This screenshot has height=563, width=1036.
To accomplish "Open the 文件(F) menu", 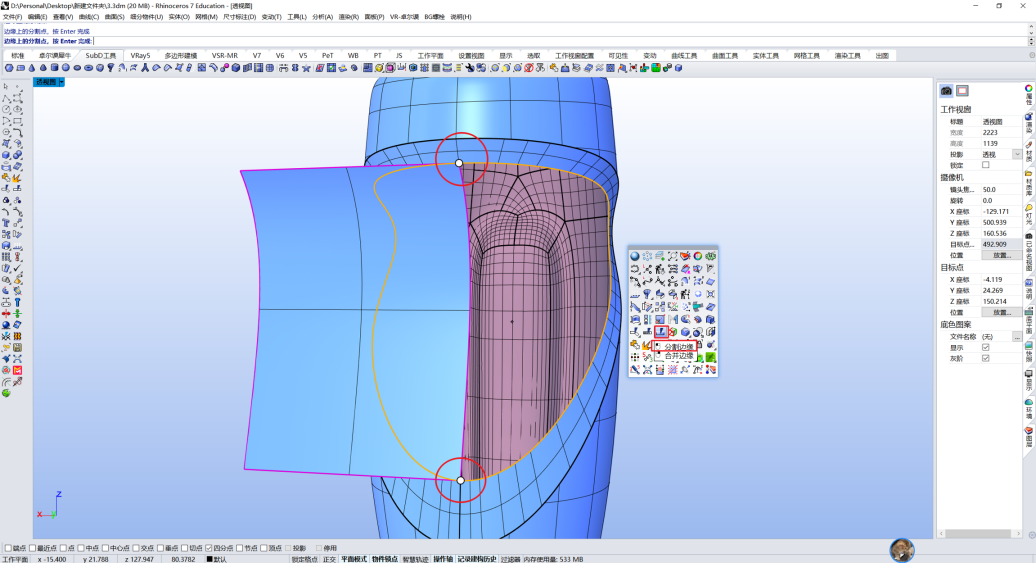I will (13, 17).
